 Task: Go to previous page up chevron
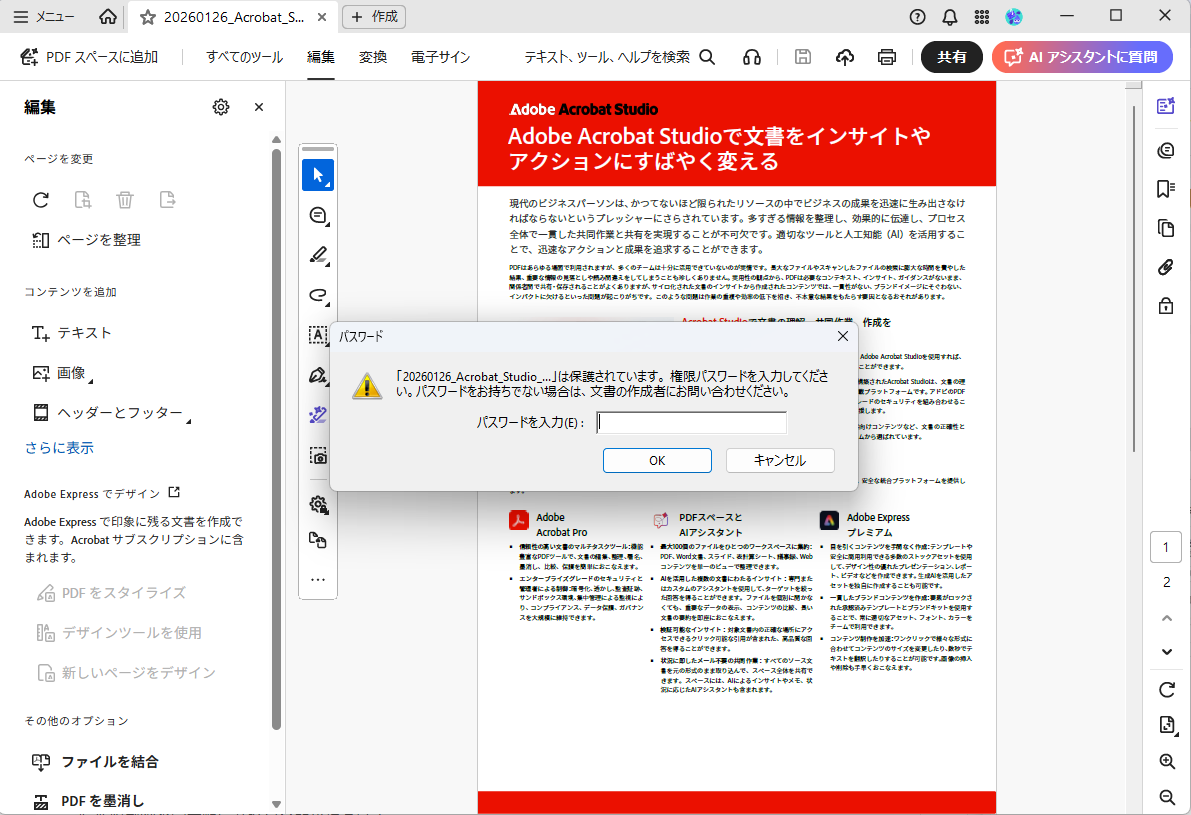1167,618
